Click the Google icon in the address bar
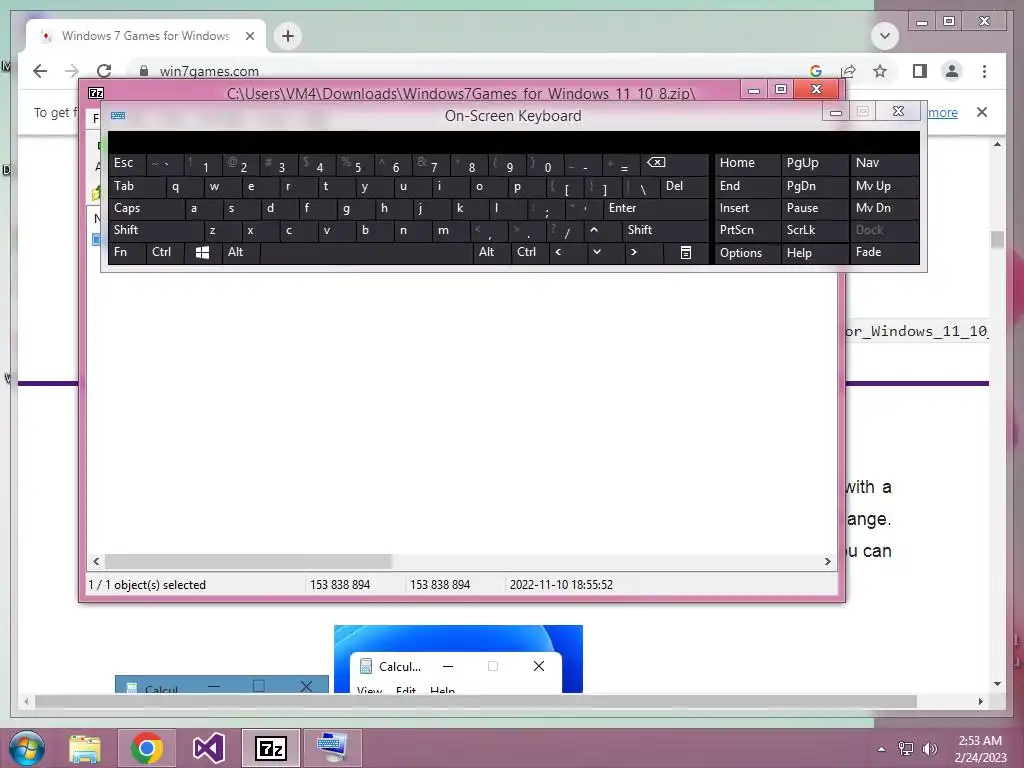The width and height of the screenshot is (1024, 768). click(x=816, y=71)
